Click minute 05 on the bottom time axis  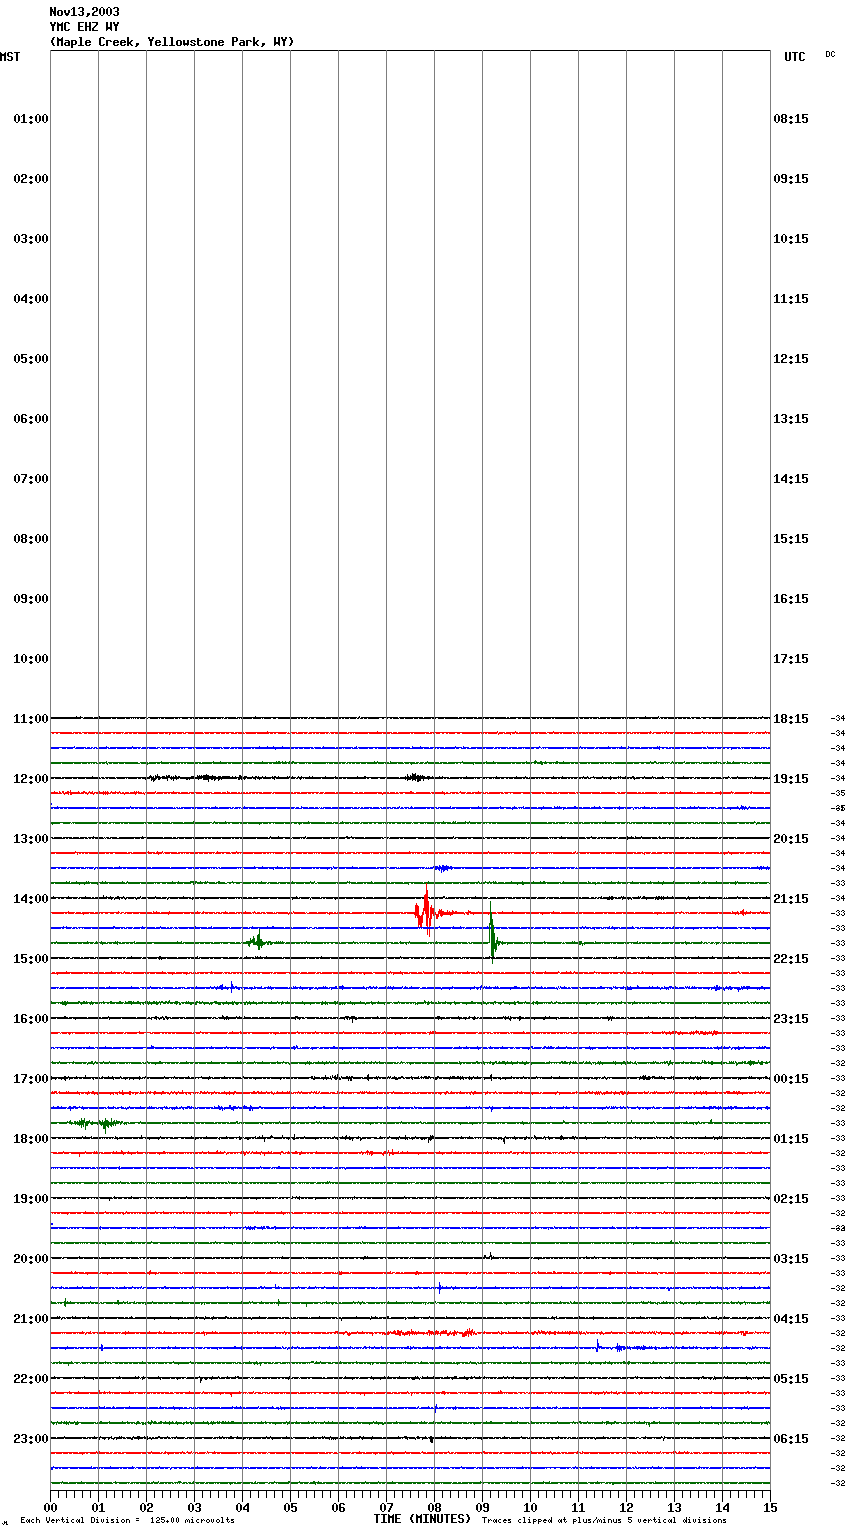(290, 1507)
